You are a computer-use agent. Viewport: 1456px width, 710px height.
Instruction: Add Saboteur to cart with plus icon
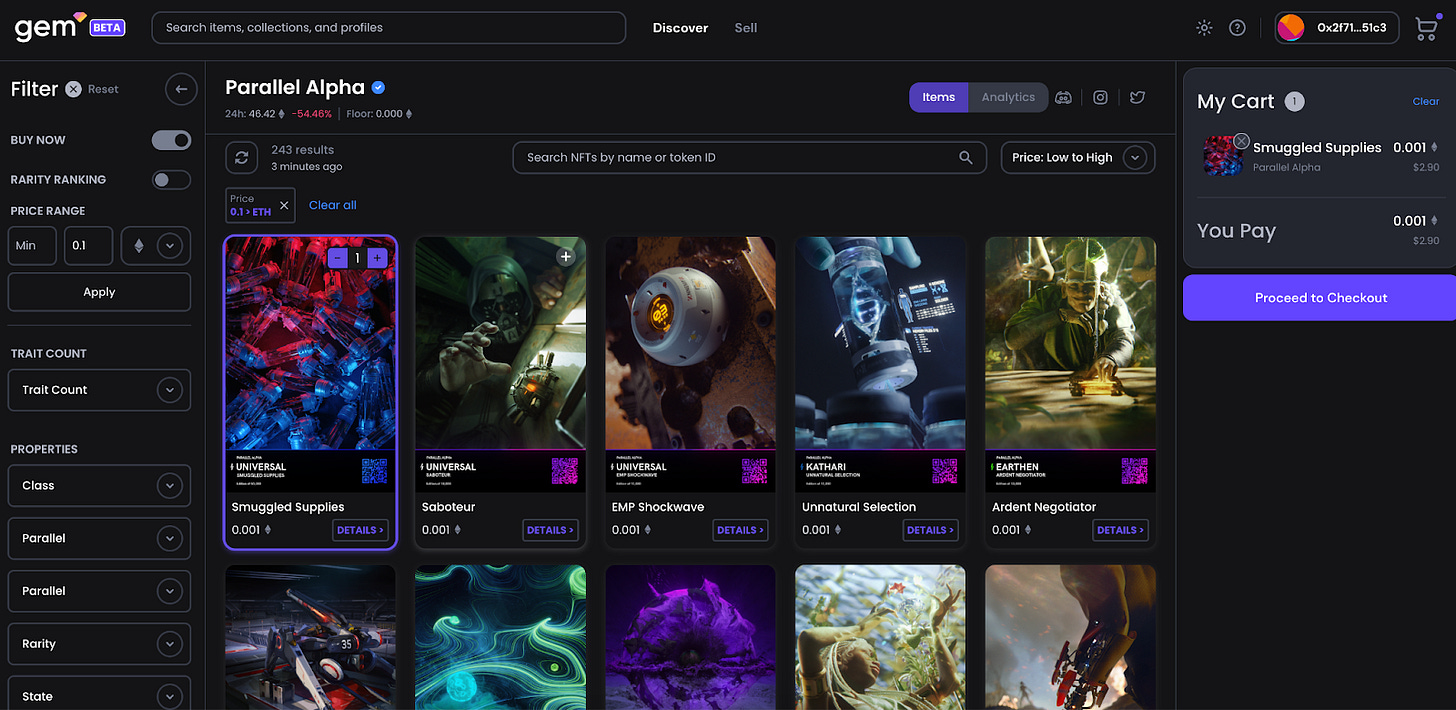[x=566, y=257]
